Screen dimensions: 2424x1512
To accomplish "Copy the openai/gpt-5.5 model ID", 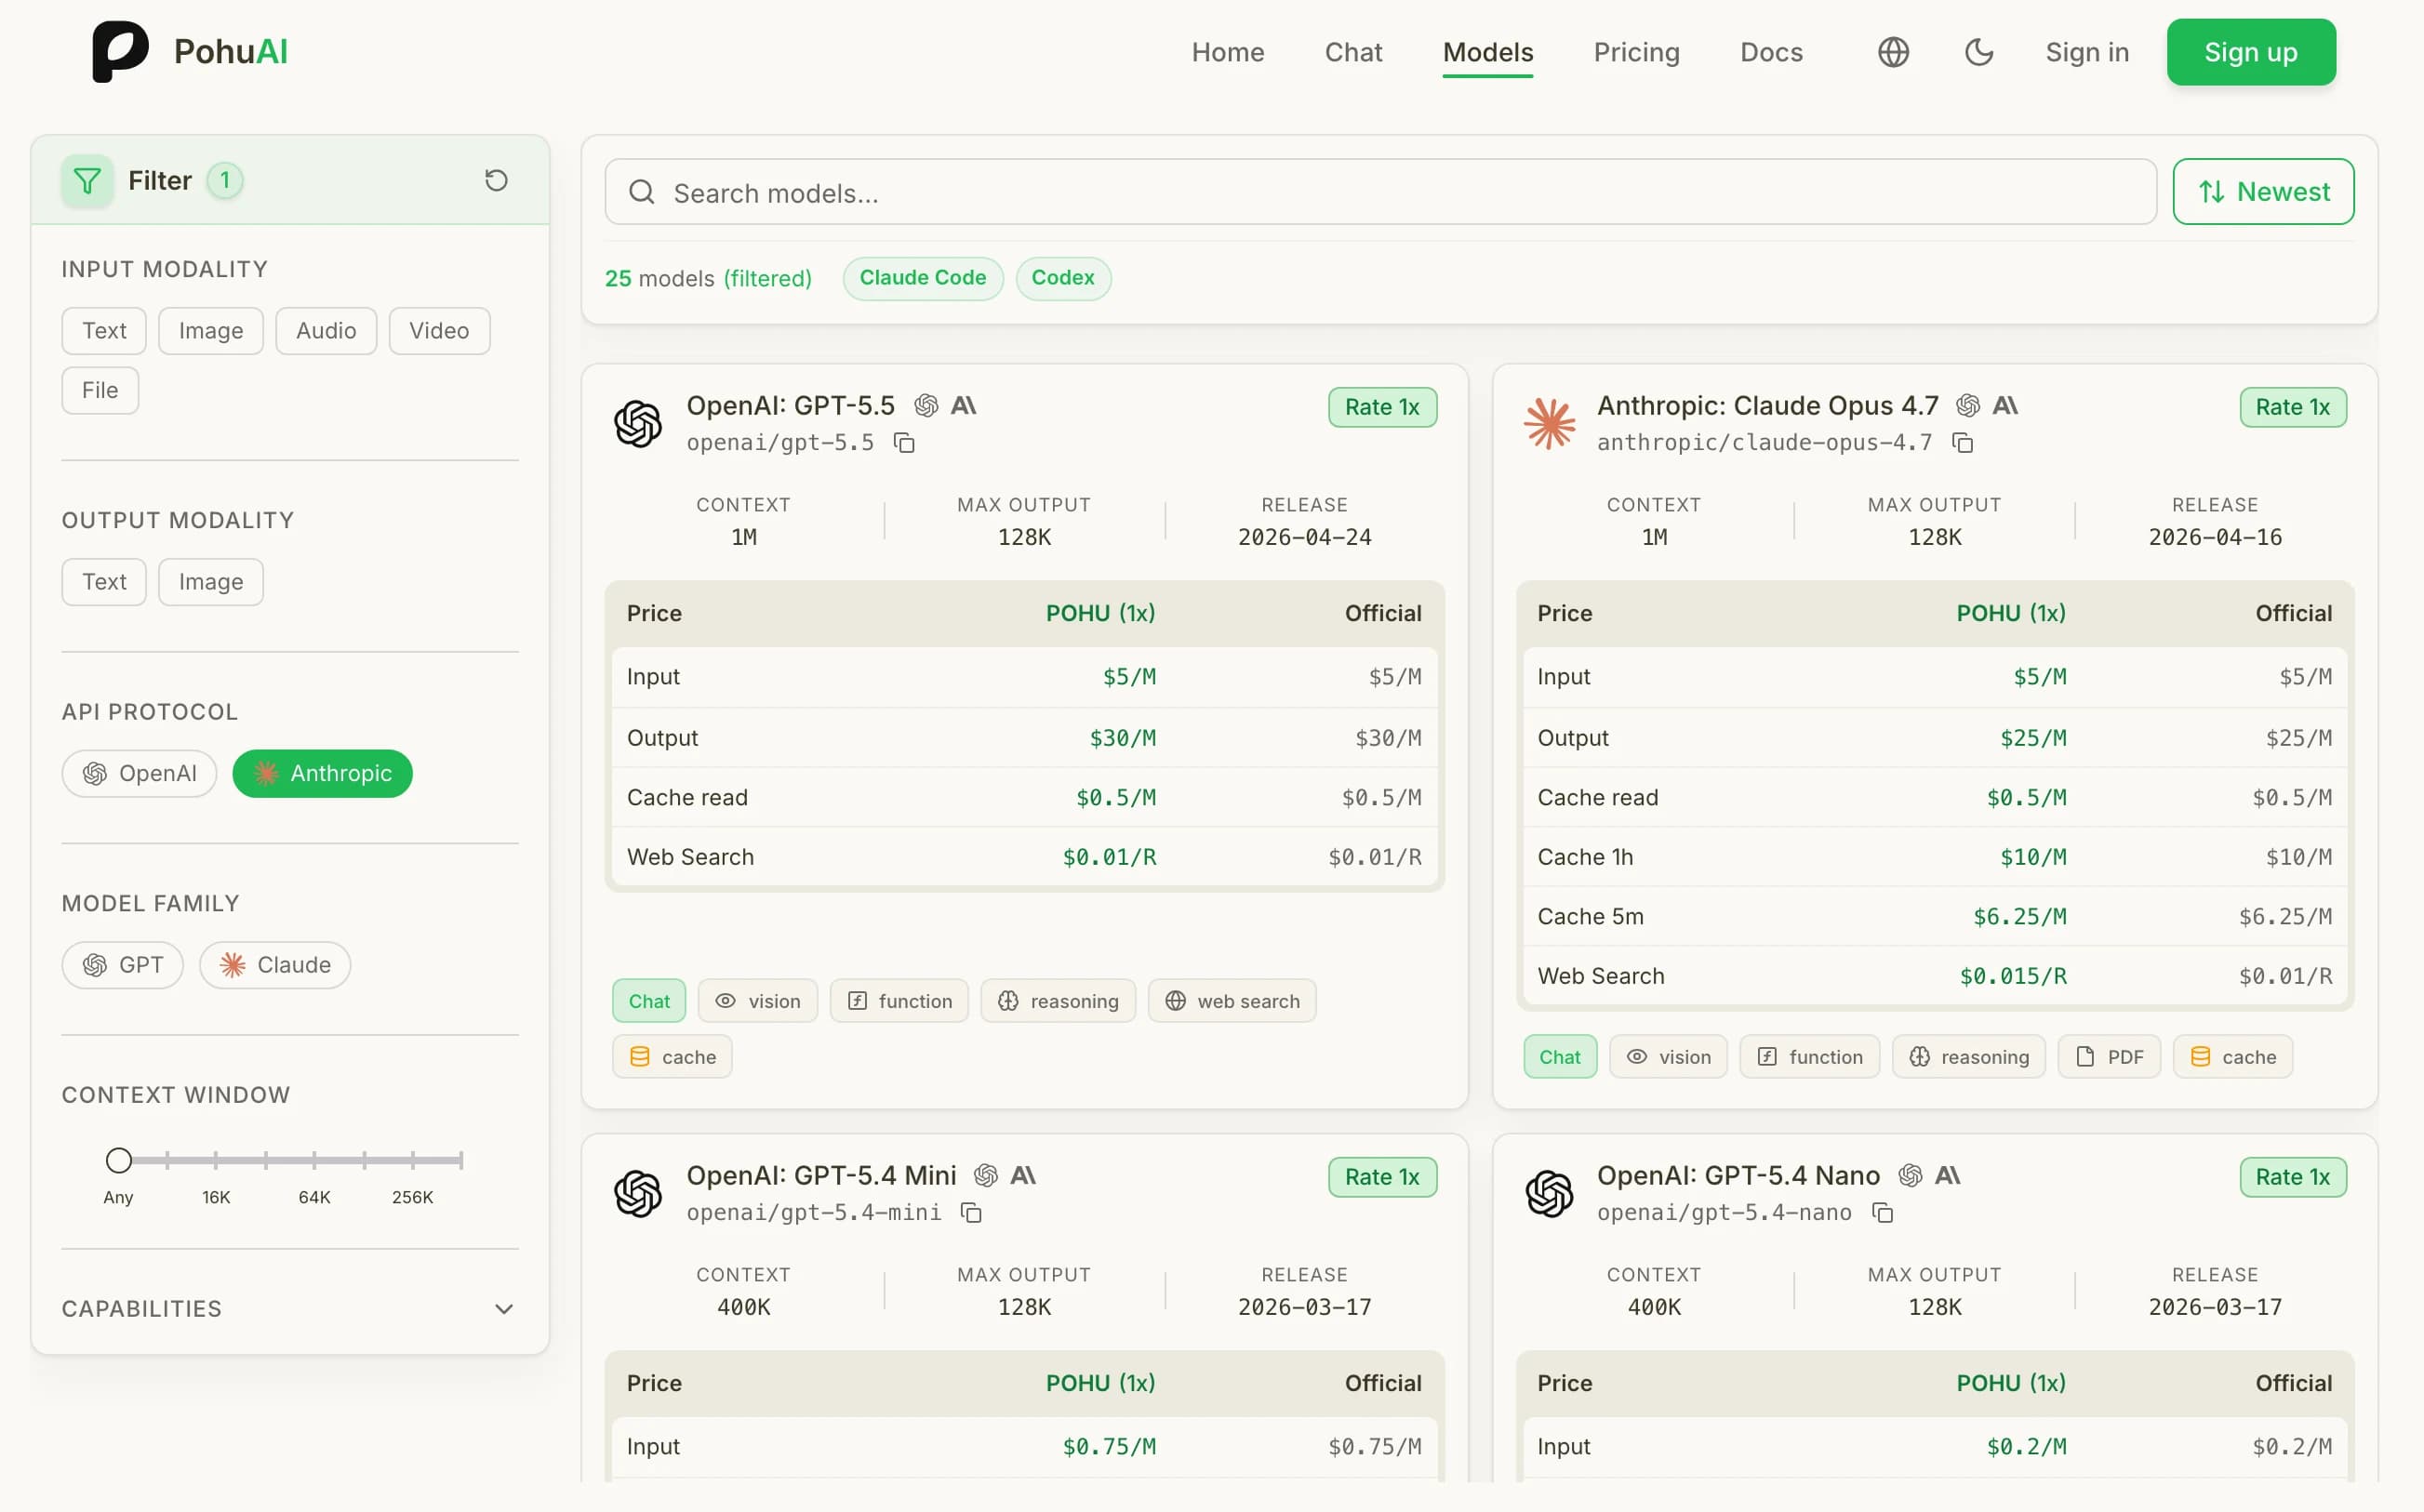I will pos(904,443).
